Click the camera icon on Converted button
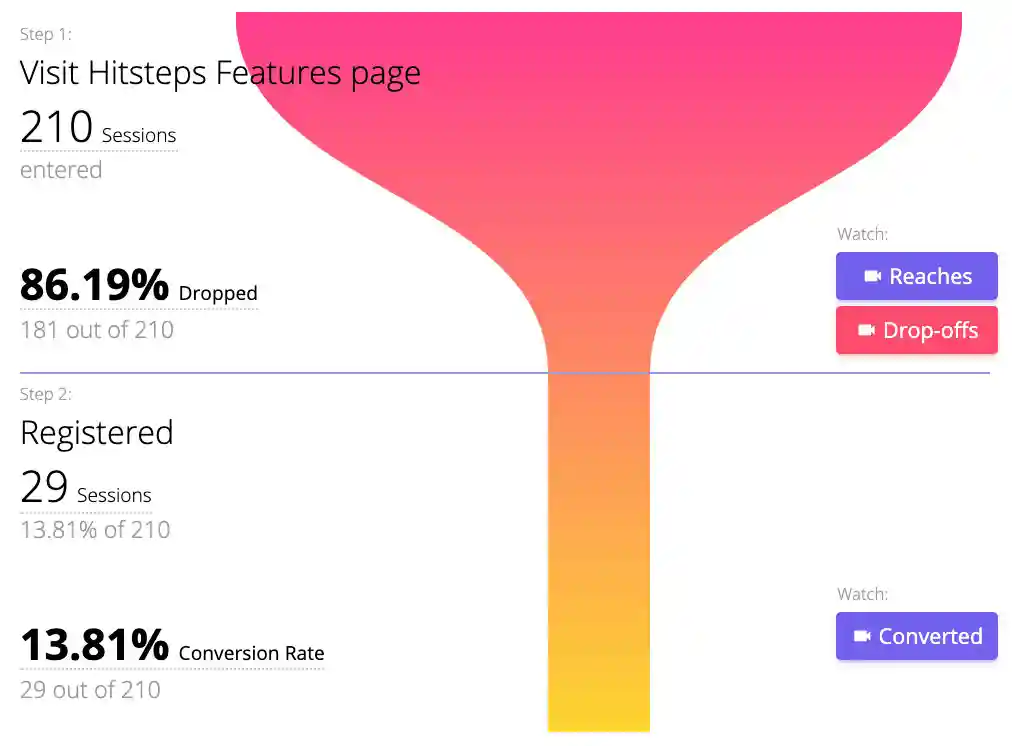 862,637
